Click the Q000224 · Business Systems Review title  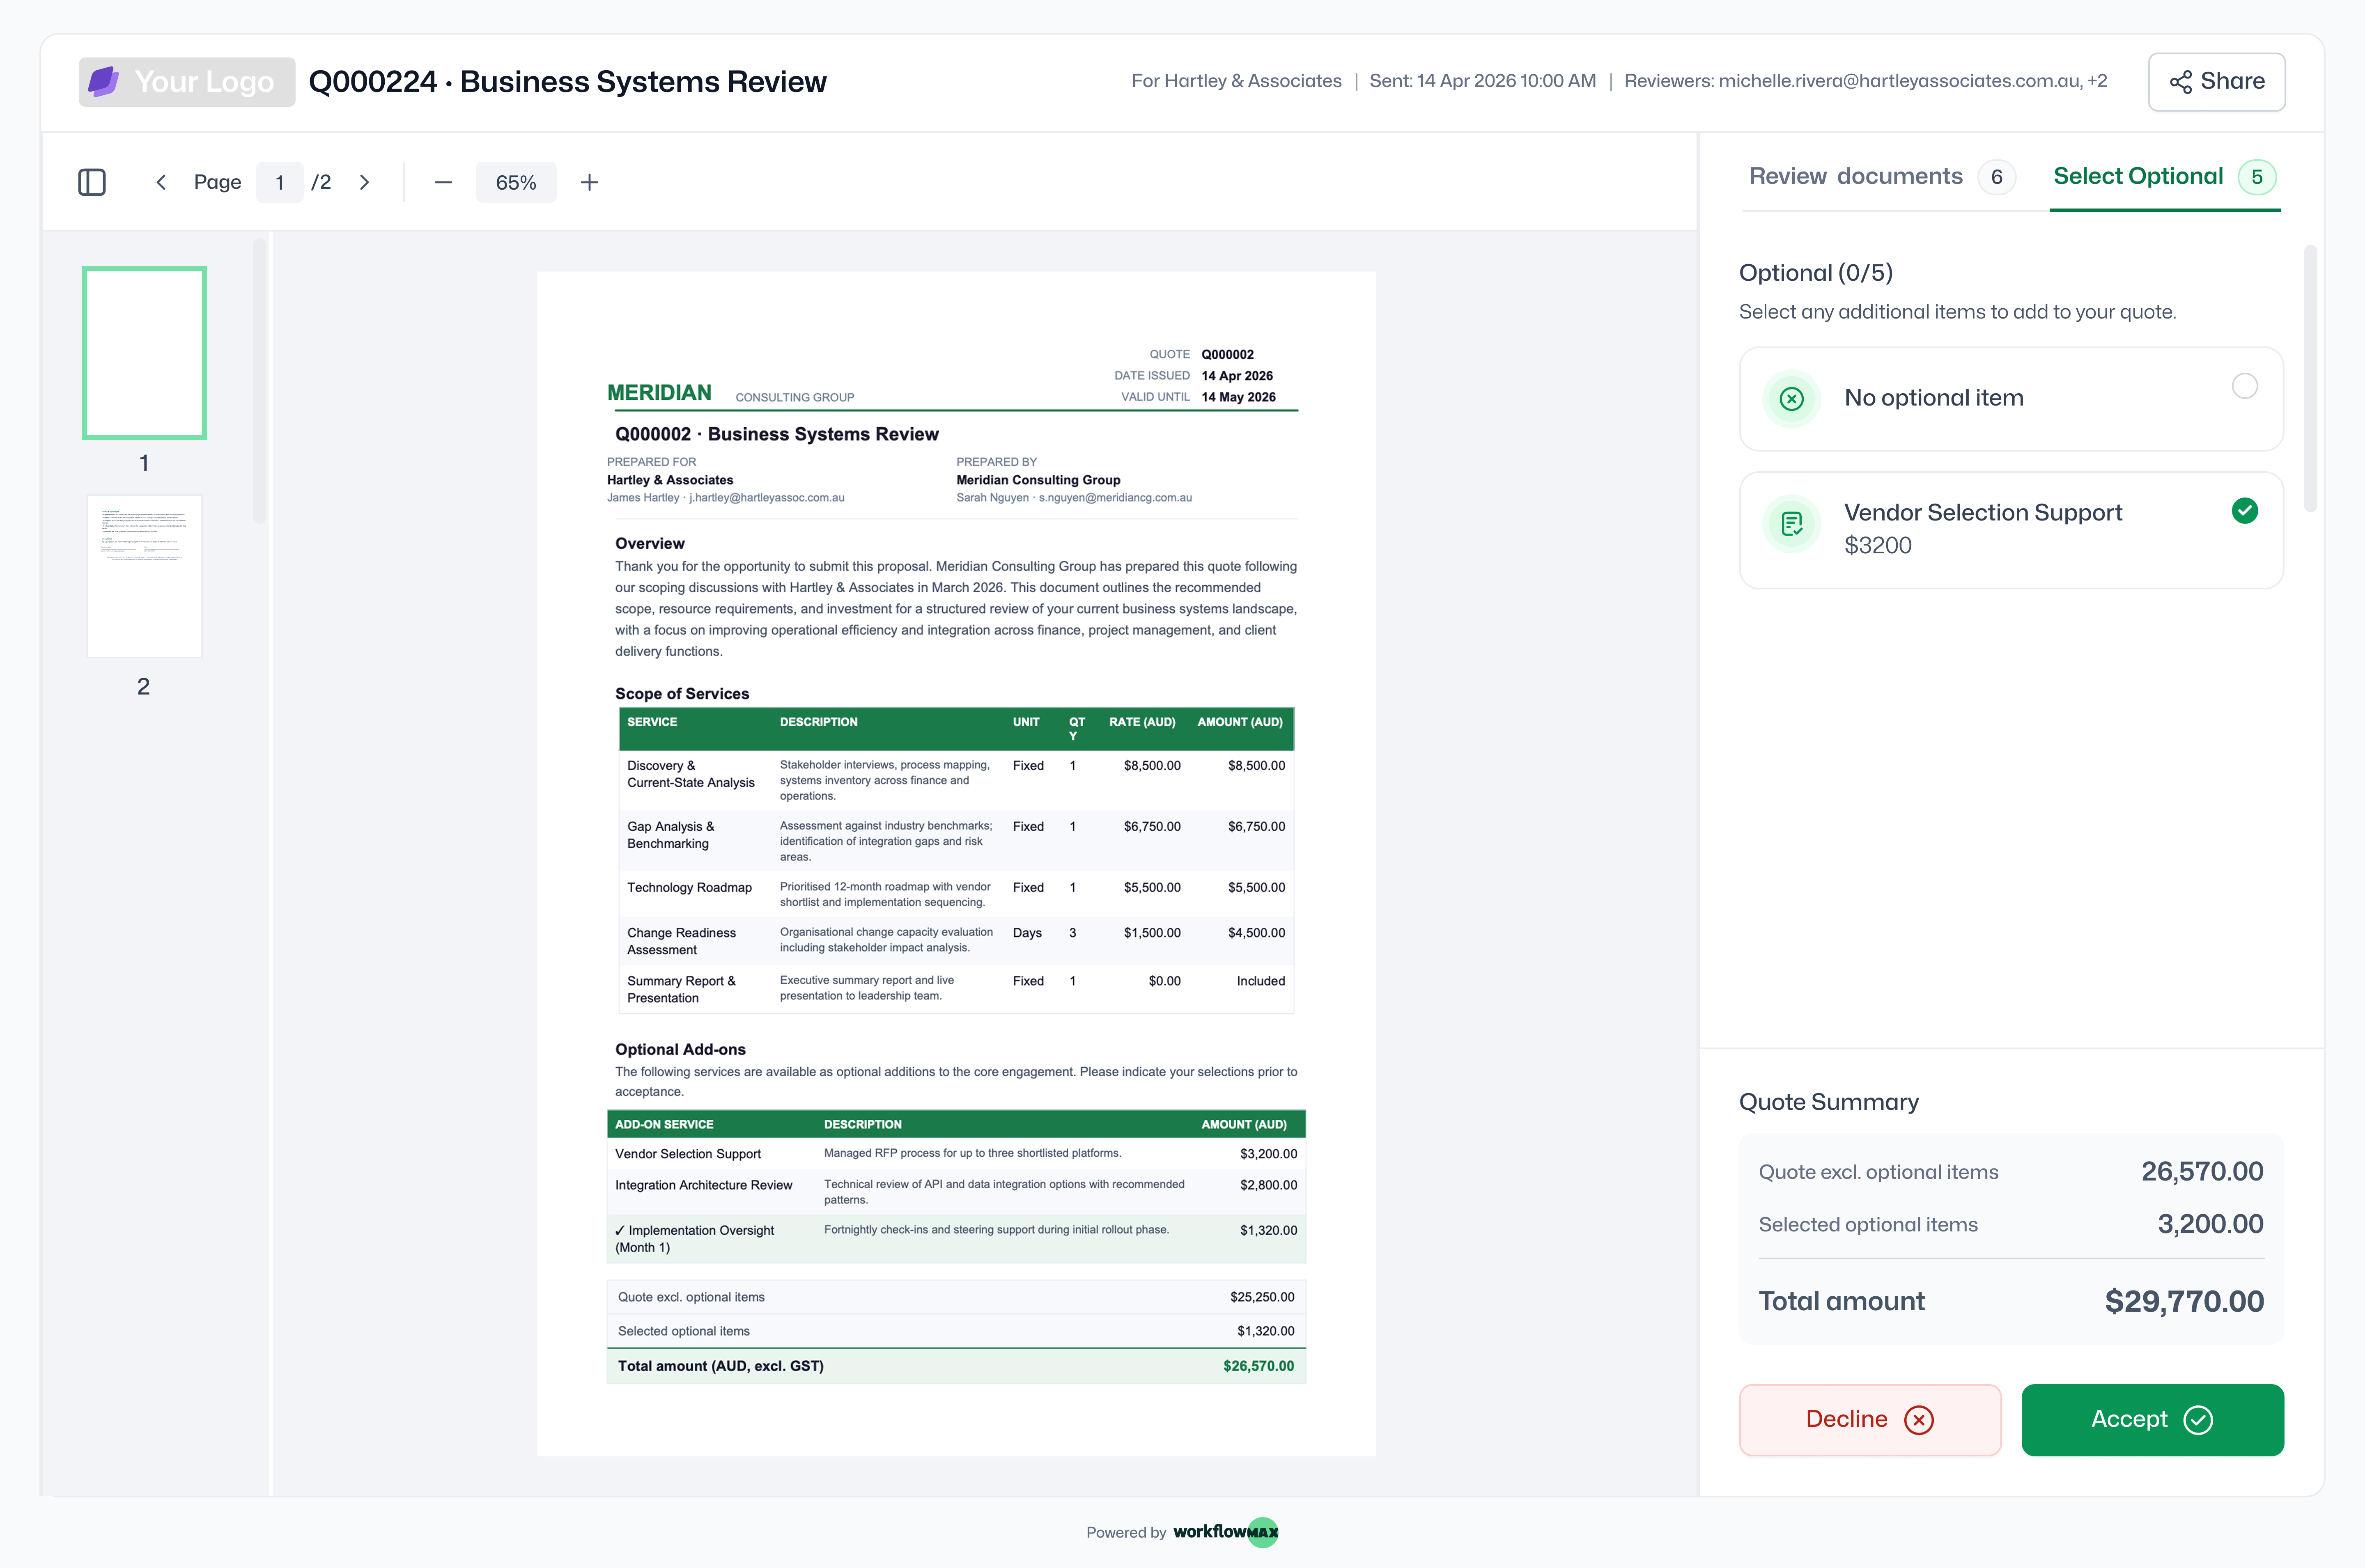(567, 82)
